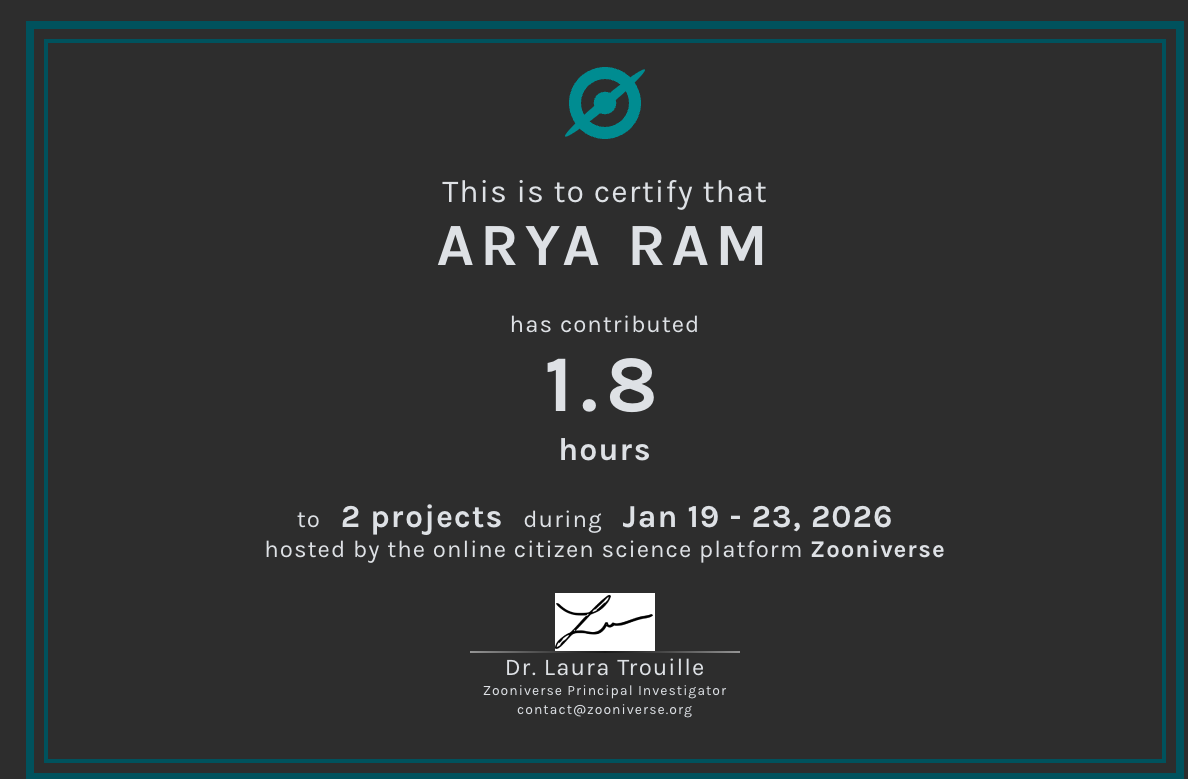Click the date range 'Jan 19 - 23, 2026'
This screenshot has width=1188, height=779.
click(x=757, y=517)
